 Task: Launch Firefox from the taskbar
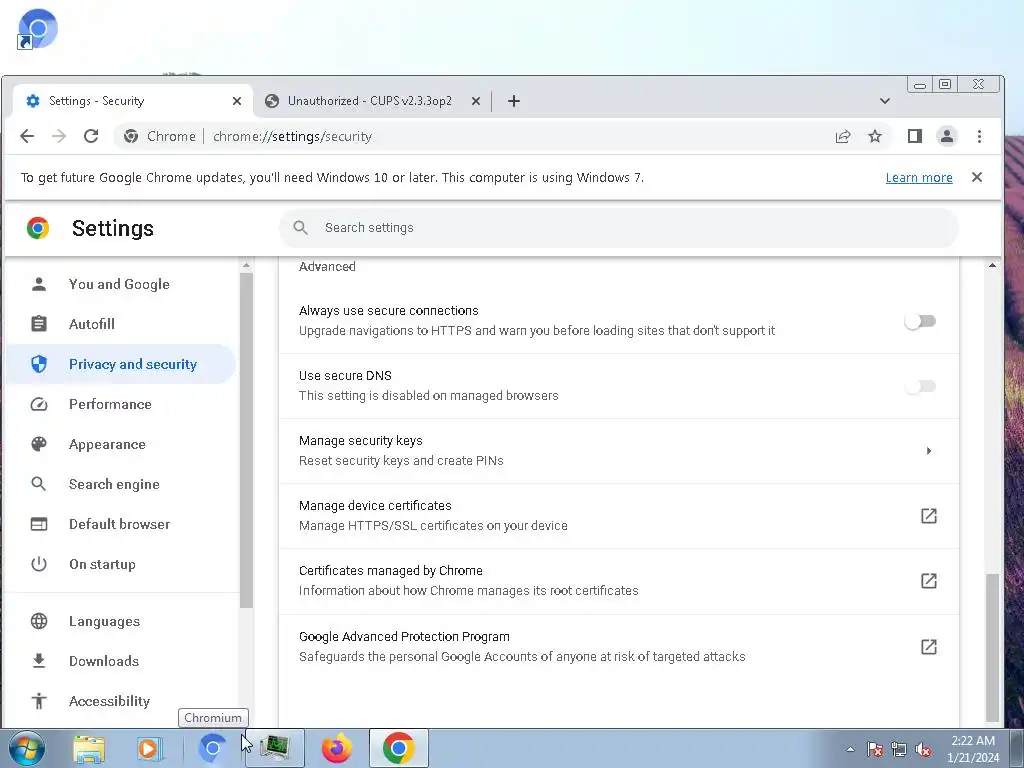[336, 748]
